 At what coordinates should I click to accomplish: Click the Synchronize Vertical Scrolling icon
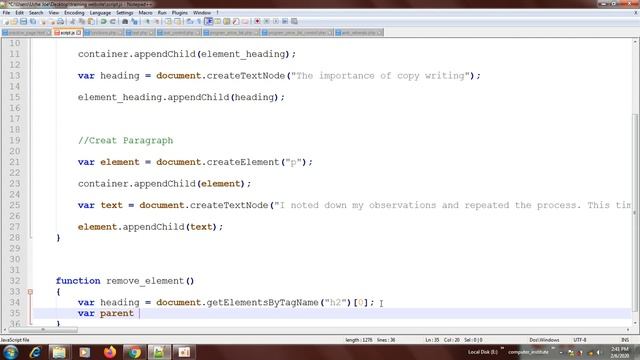[x=168, y=21]
